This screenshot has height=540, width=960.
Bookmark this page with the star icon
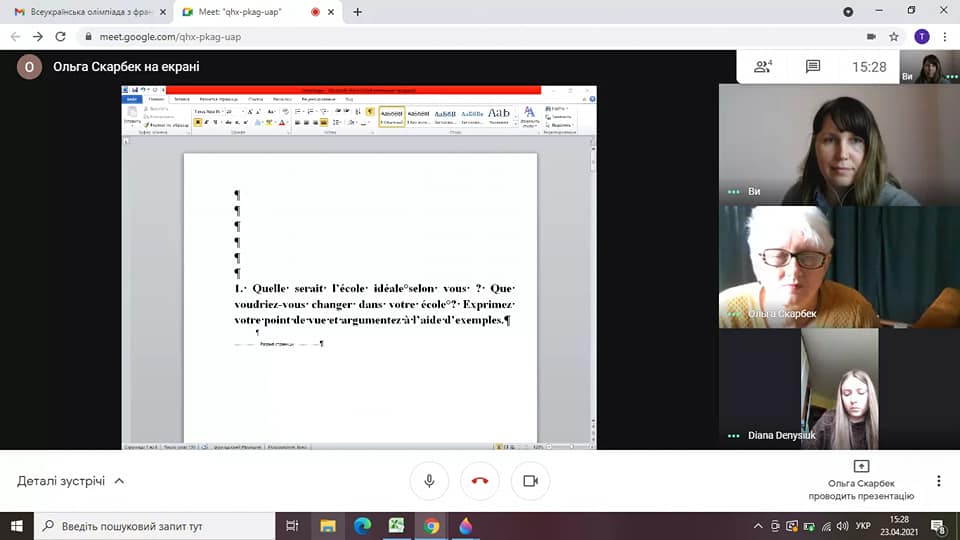tap(895, 36)
